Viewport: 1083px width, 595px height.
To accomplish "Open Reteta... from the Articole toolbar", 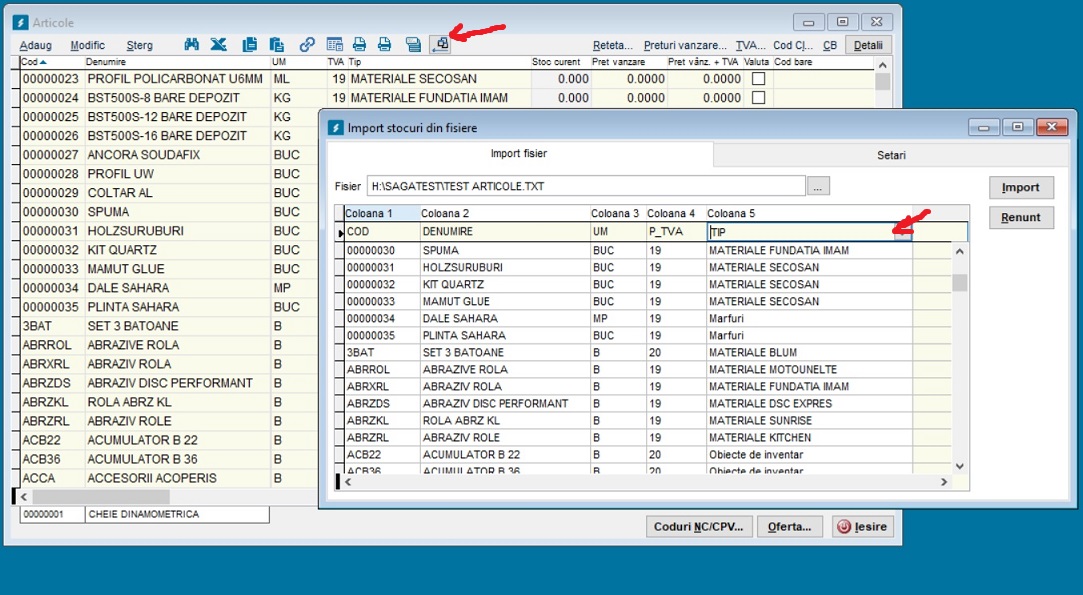I will [613, 45].
